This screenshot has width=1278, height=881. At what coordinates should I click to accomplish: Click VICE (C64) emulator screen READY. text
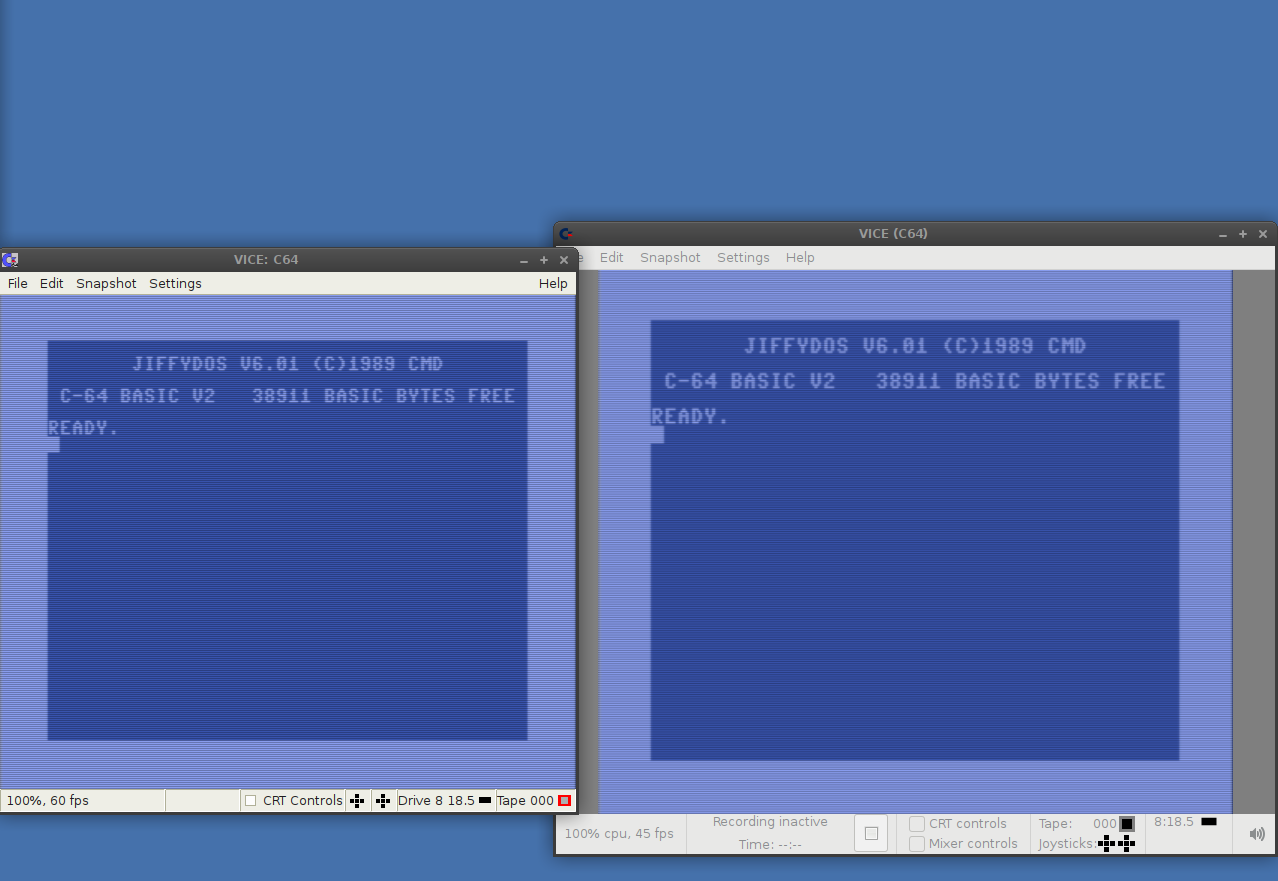pyautogui.click(x=691, y=417)
